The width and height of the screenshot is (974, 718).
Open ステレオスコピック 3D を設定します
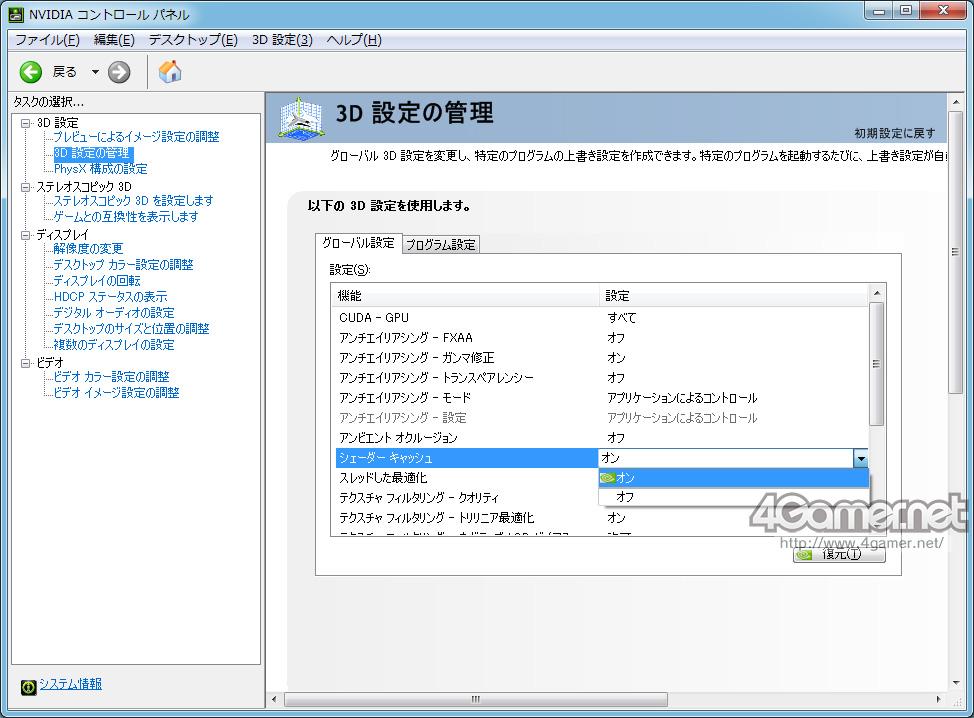pos(133,201)
